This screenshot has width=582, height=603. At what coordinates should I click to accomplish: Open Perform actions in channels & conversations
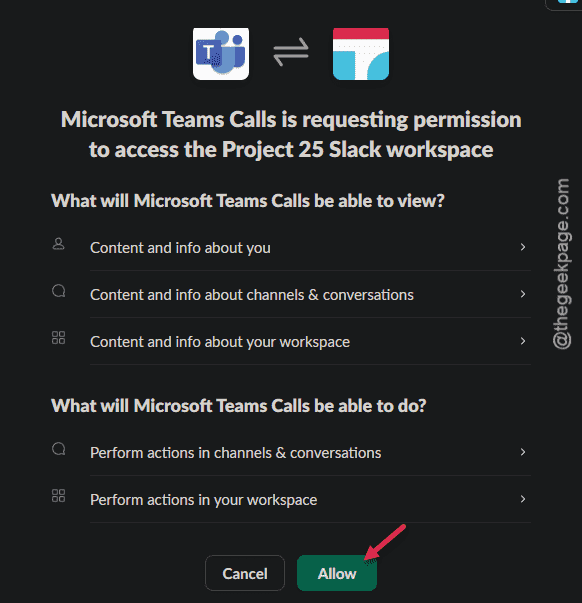click(291, 452)
